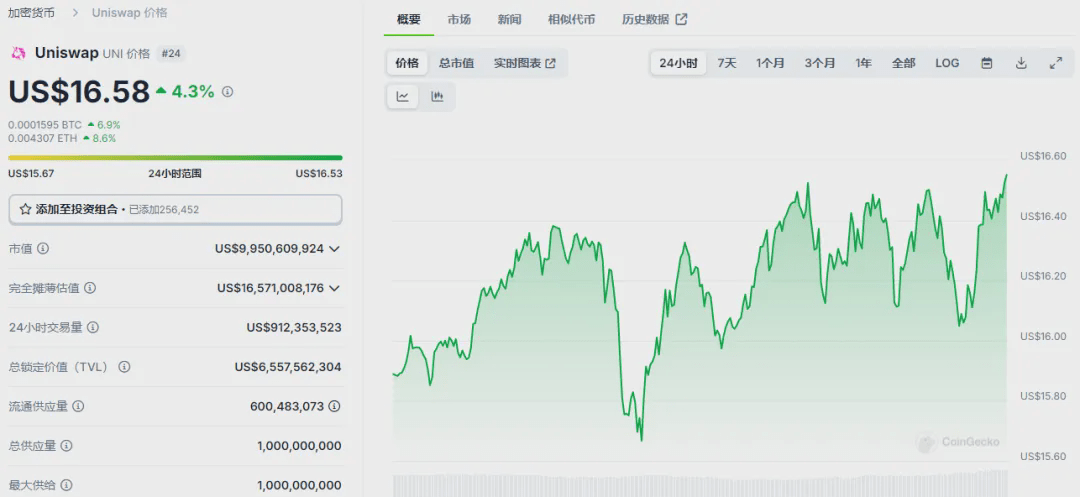The height and width of the screenshot is (497, 1080).
Task: Select the 1年 time range
Action: tap(864, 63)
